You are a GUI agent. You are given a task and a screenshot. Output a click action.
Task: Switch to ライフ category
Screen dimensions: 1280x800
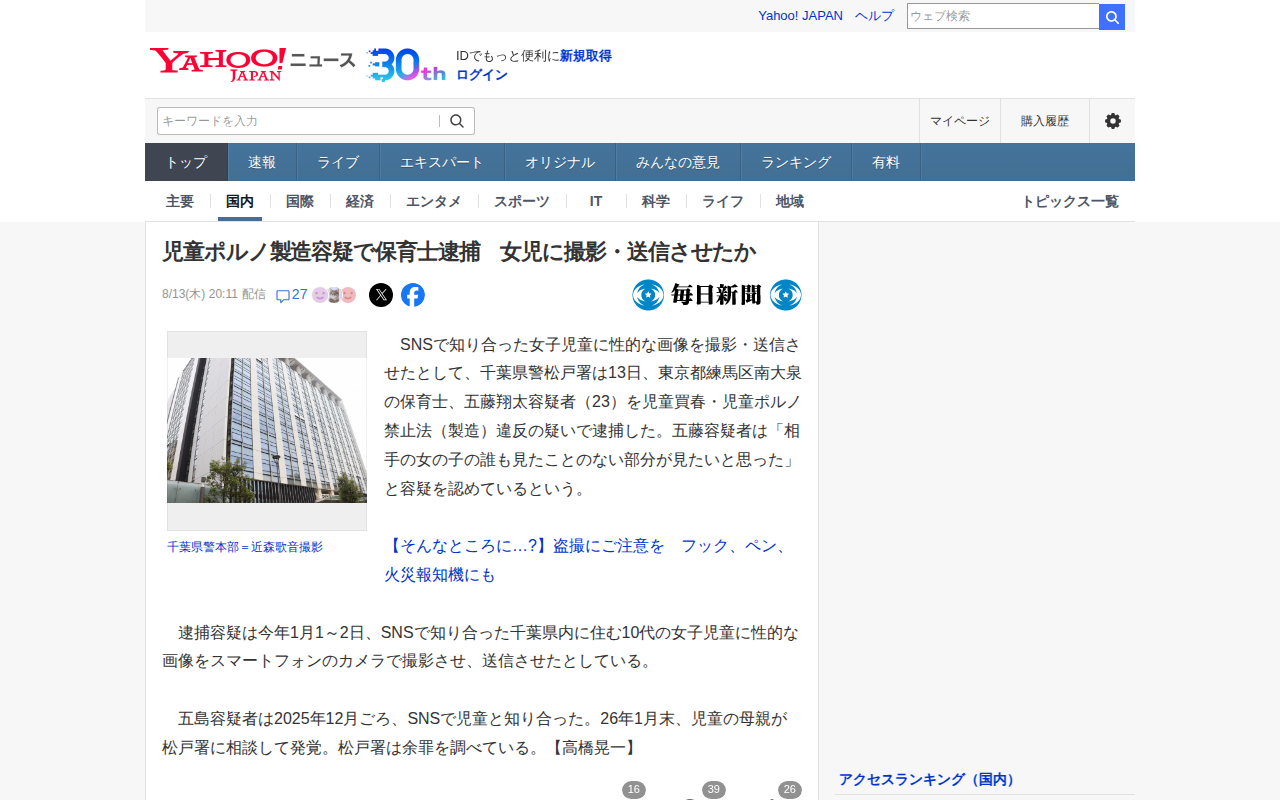[x=723, y=201]
